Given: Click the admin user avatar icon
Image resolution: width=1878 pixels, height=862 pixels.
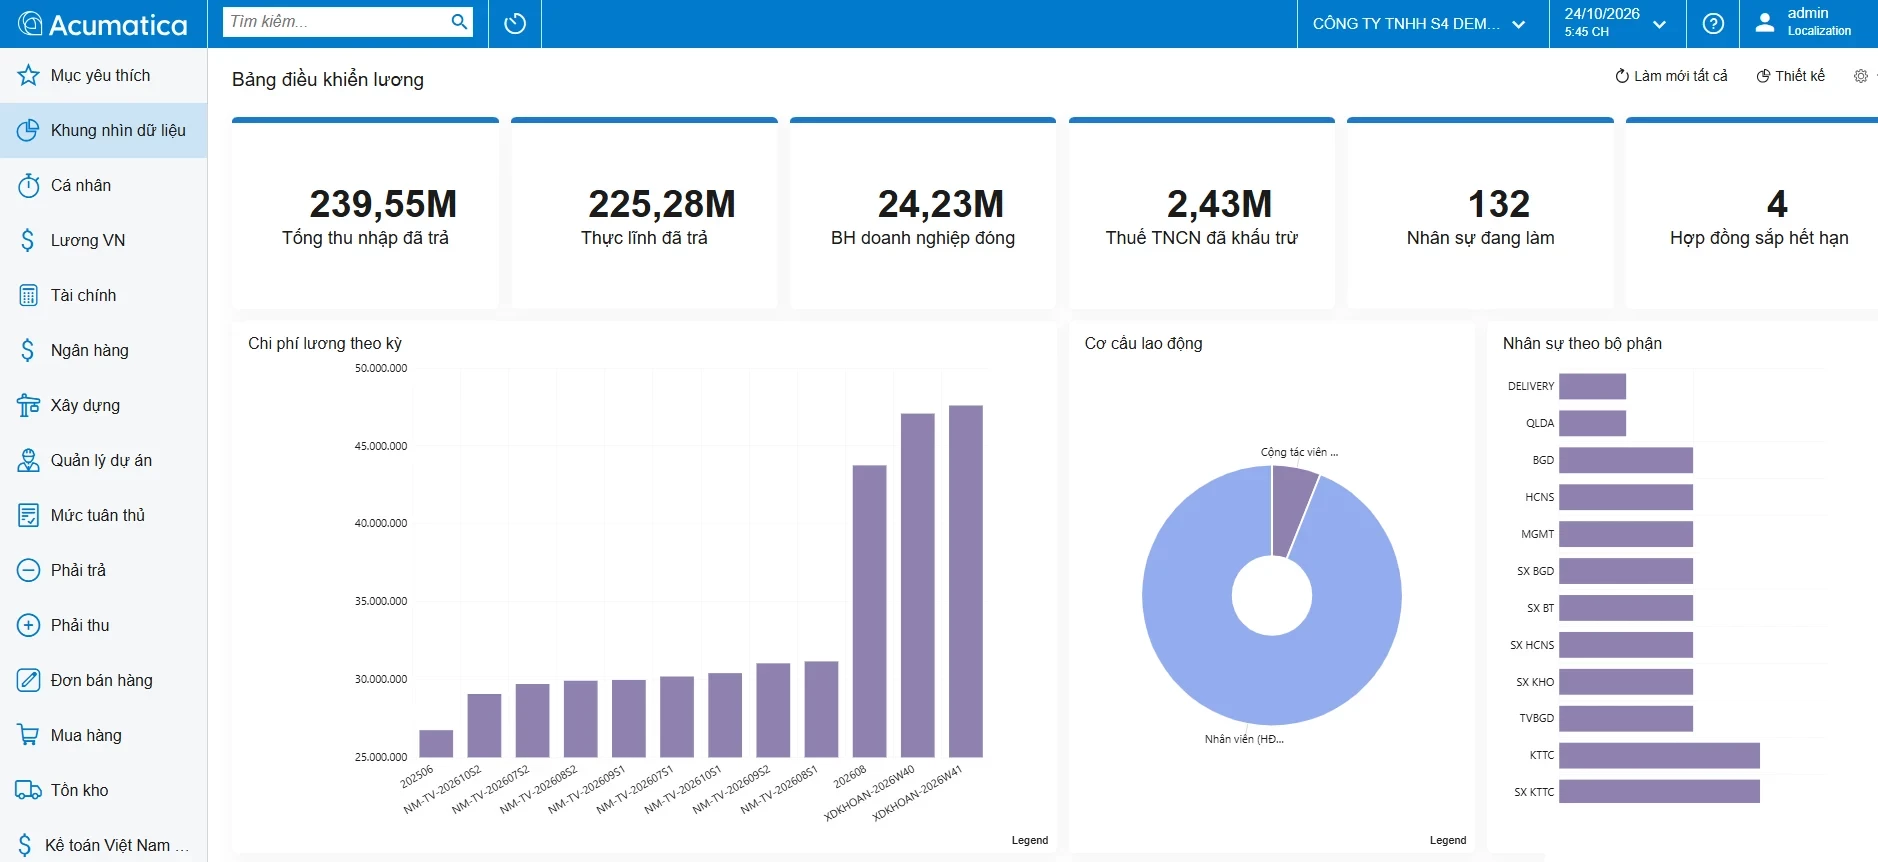Looking at the screenshot, I should [1765, 22].
